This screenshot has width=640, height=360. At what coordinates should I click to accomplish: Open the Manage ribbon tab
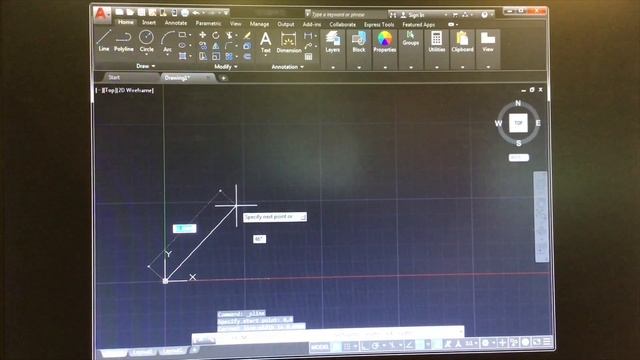click(259, 24)
